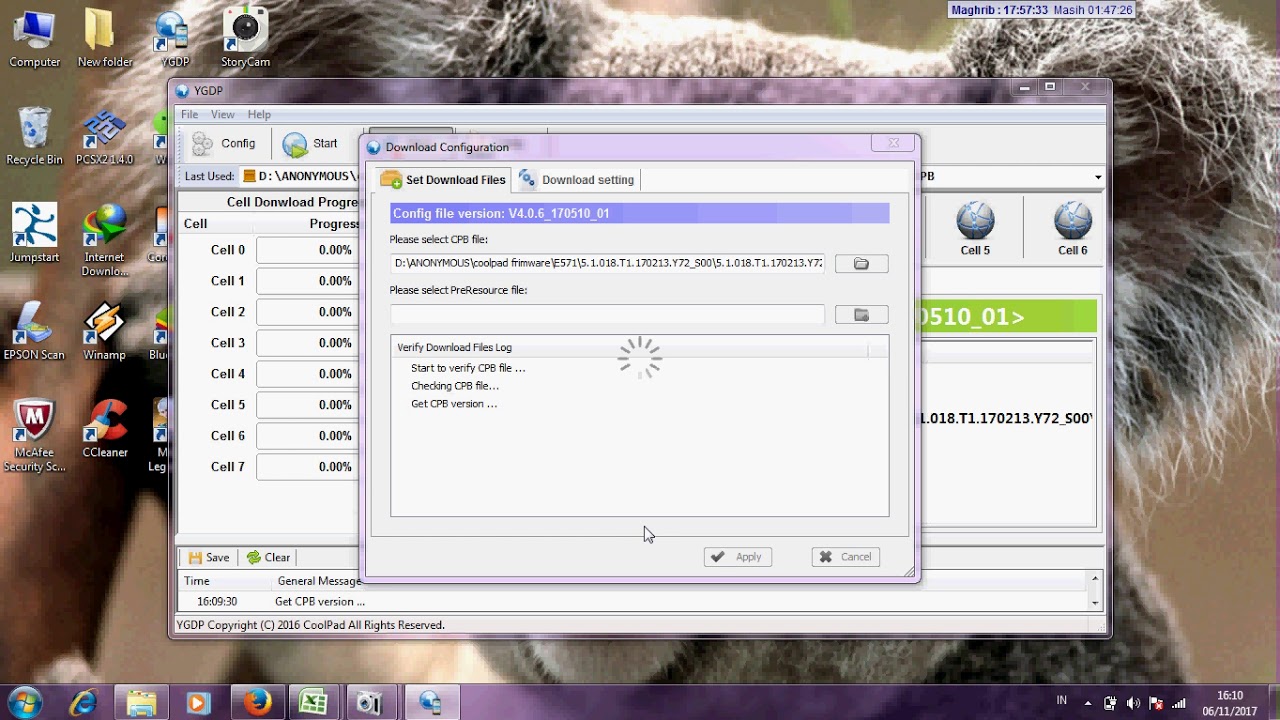Launch the Winamp desktop shortcut
Image resolution: width=1280 pixels, height=720 pixels.
(x=104, y=331)
